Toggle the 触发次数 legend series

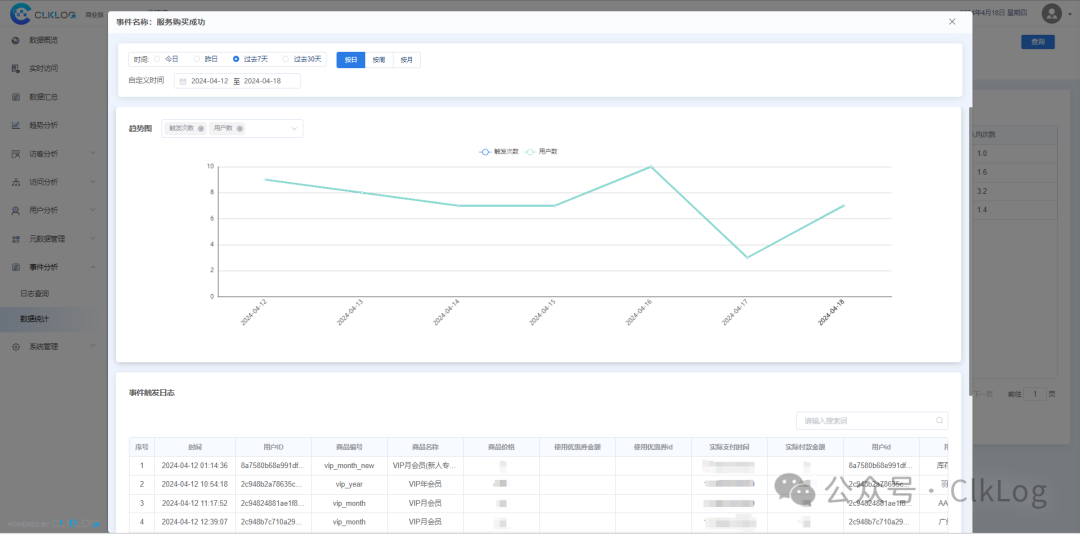pos(499,151)
